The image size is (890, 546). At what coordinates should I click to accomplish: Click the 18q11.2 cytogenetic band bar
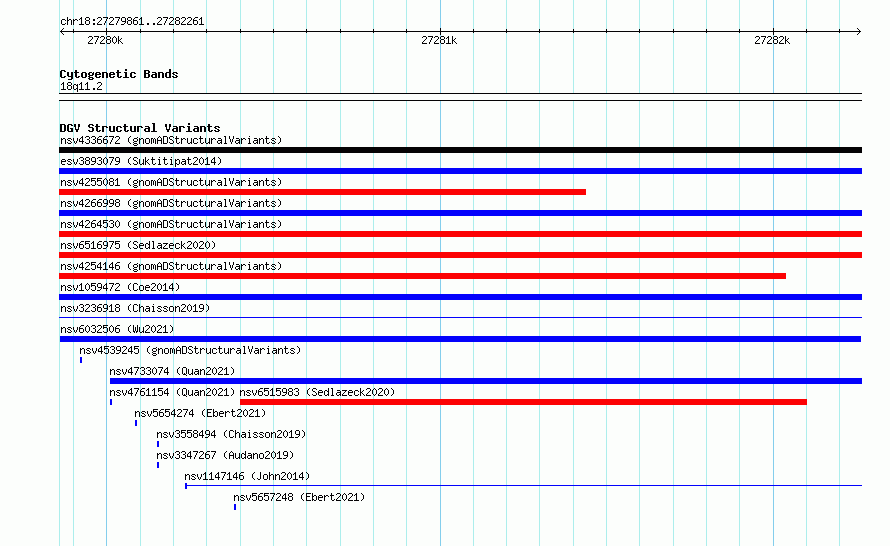(x=460, y=97)
